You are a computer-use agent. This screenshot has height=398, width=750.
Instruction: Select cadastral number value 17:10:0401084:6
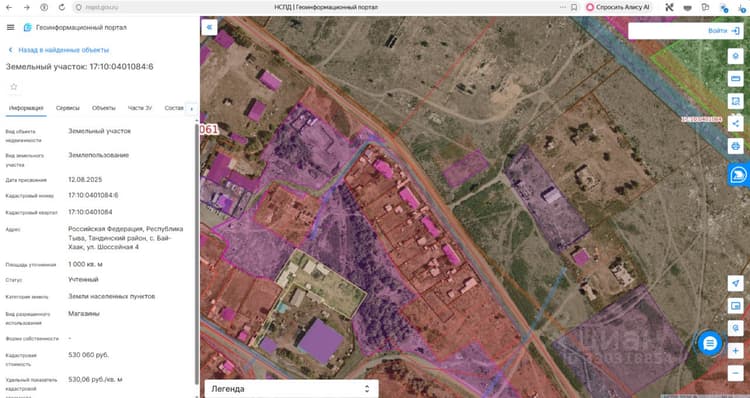click(93, 195)
